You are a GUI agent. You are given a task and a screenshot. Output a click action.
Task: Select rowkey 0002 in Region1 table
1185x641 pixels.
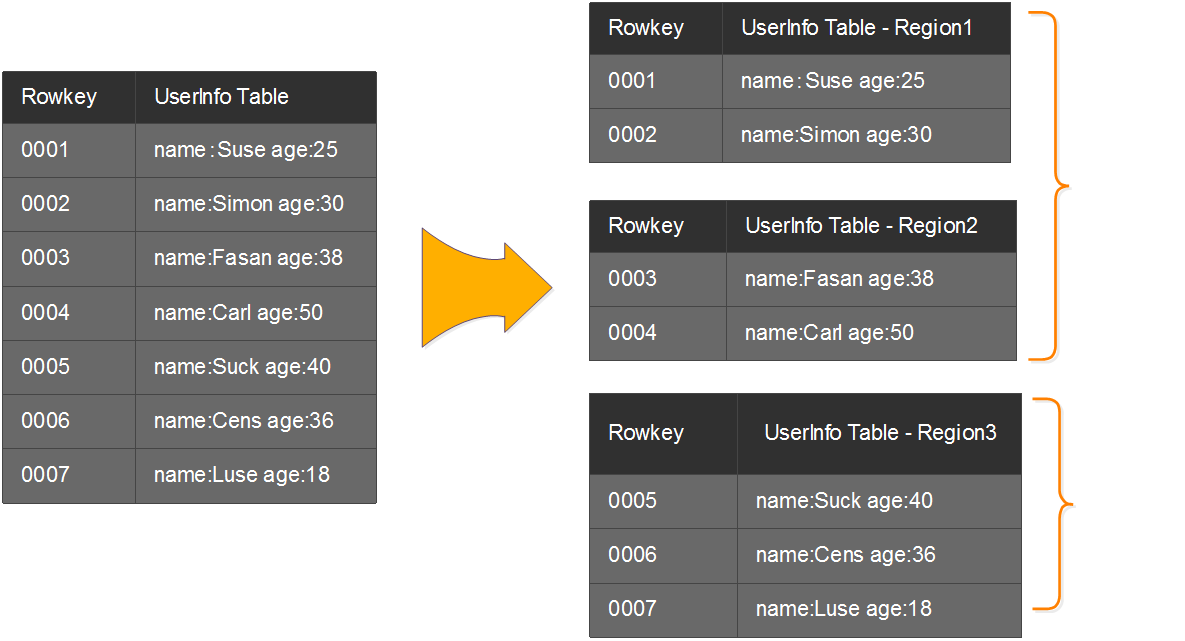[632, 135]
